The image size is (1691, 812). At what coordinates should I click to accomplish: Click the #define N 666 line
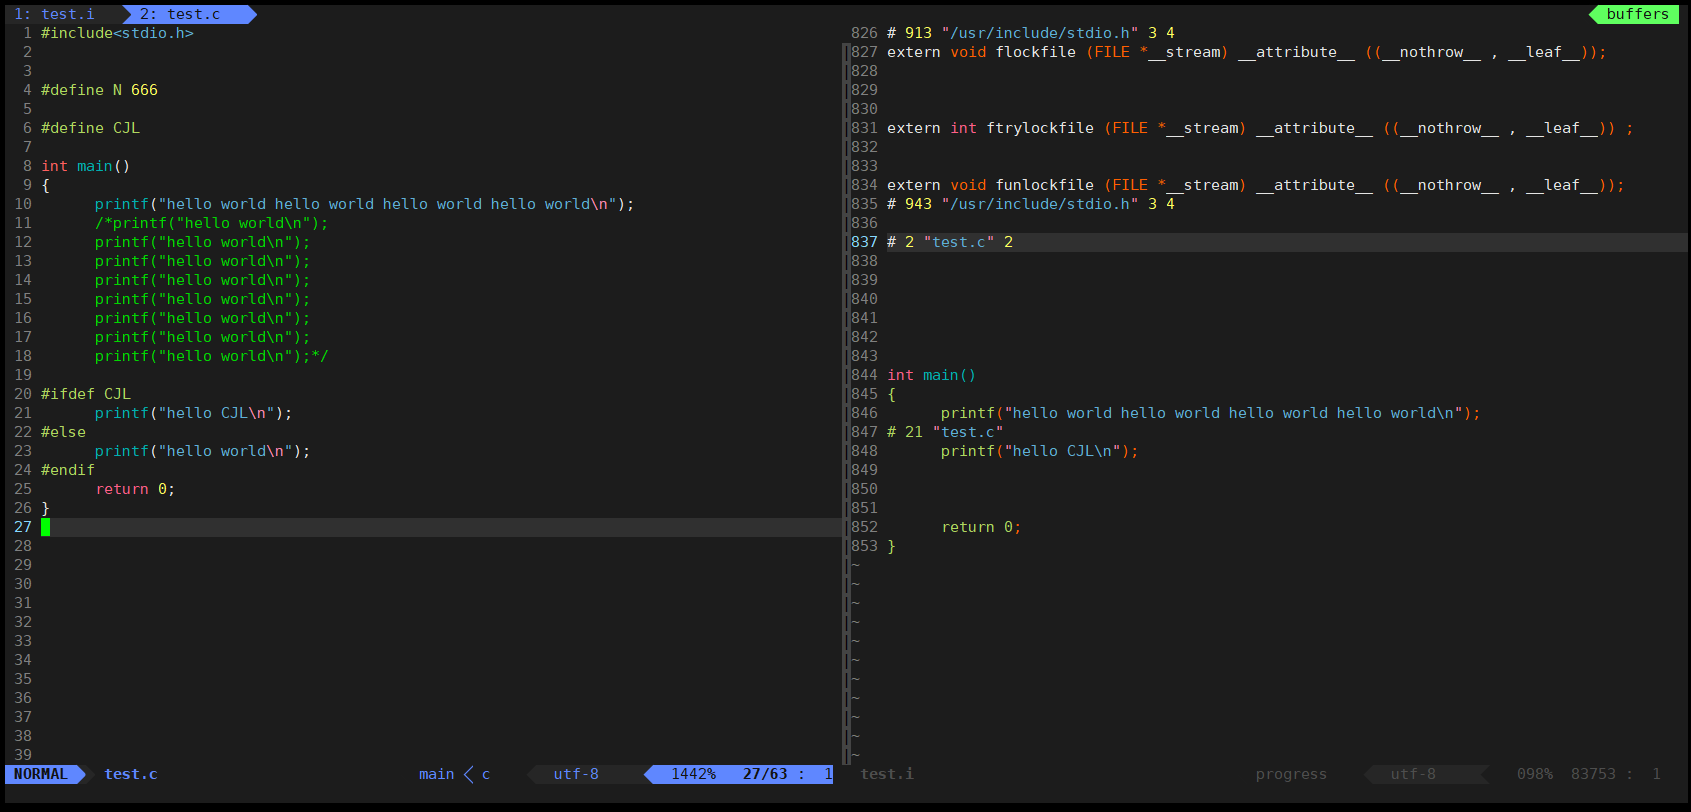pos(99,90)
